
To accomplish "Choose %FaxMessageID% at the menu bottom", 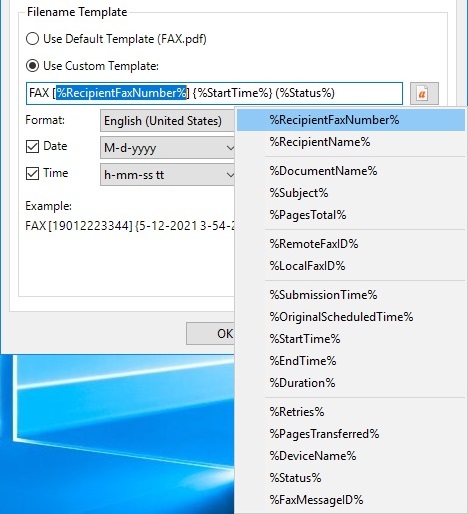I will tap(351, 500).
